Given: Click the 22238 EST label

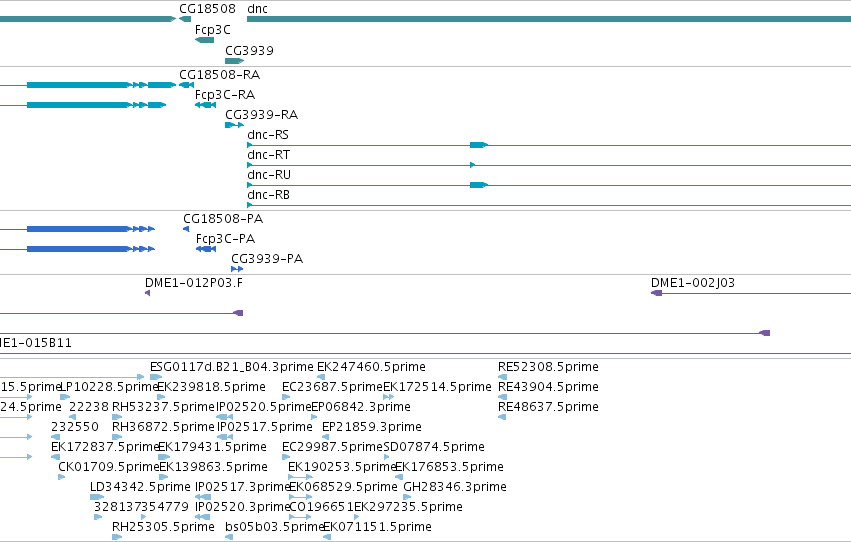Looking at the screenshot, I should pyautogui.click(x=88, y=407).
